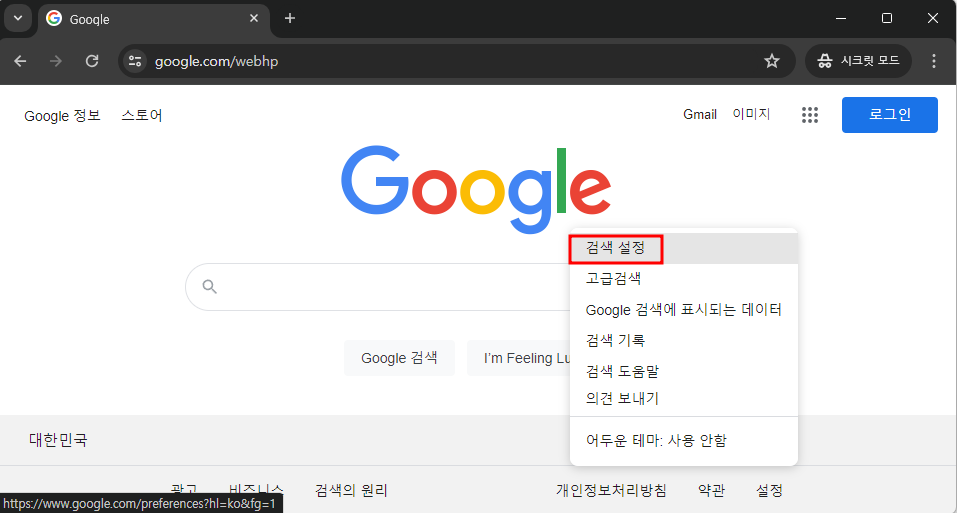This screenshot has height=513, width=957.
Task: Open 검색 도움말 from the menu
Action: coord(683,371)
